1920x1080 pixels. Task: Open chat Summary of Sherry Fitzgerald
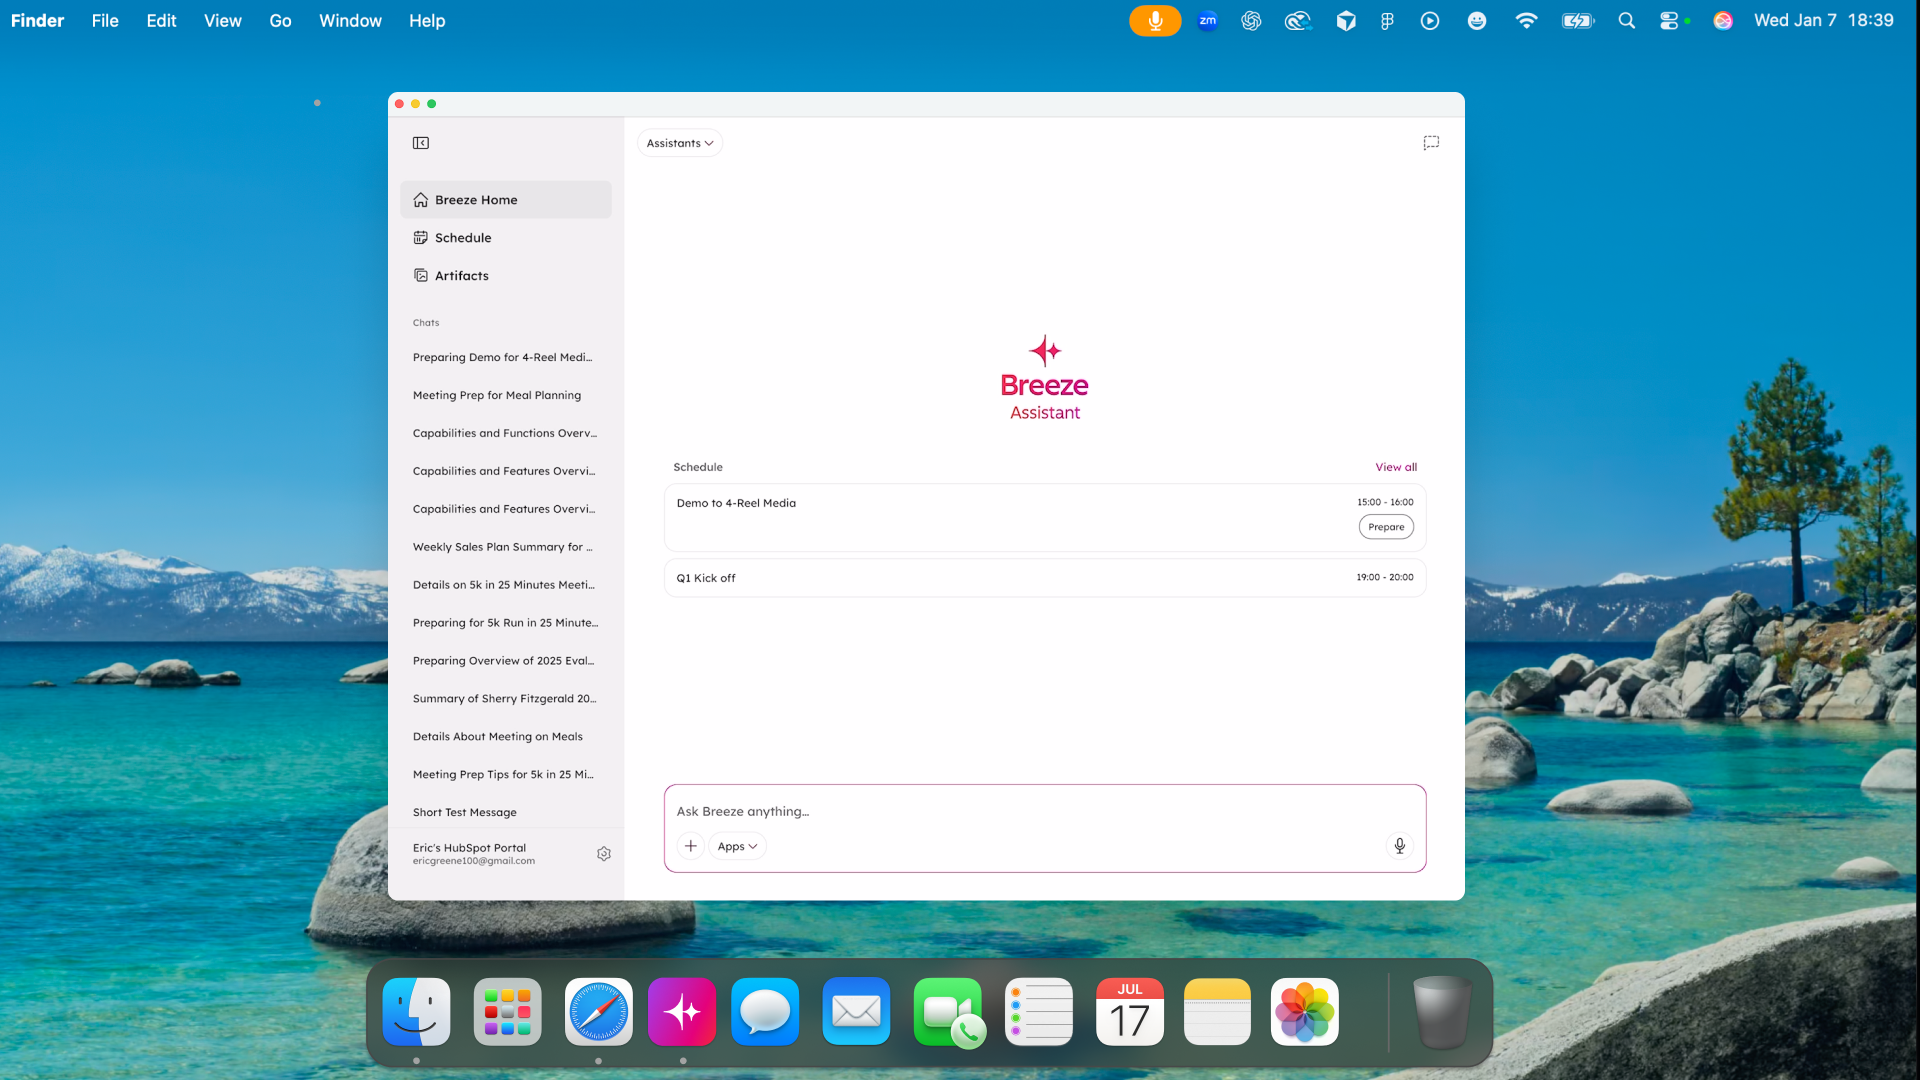click(506, 699)
